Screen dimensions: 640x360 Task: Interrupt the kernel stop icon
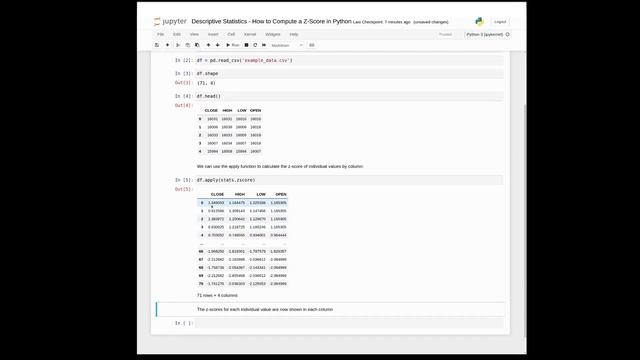click(247, 45)
